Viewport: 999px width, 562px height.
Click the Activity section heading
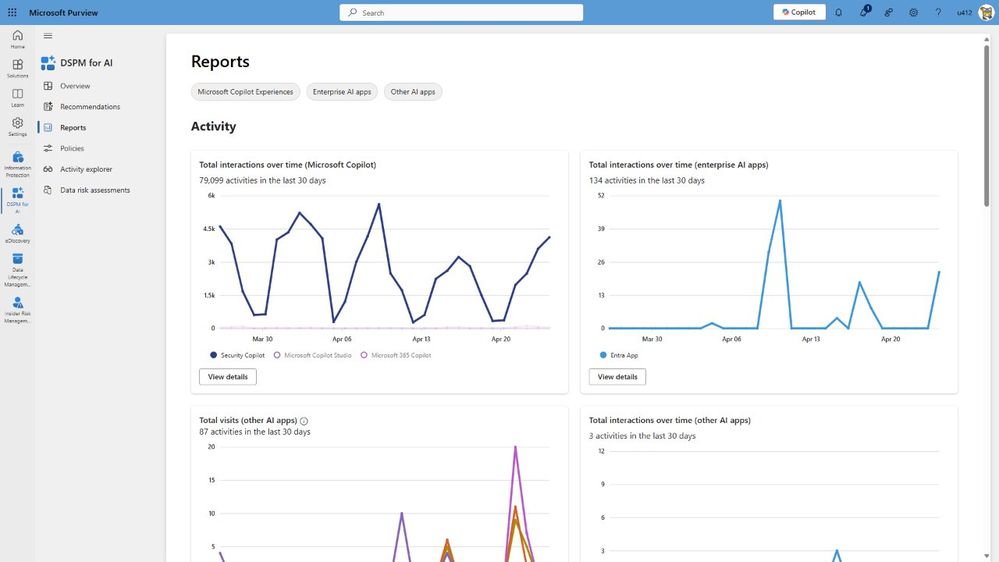click(213, 126)
